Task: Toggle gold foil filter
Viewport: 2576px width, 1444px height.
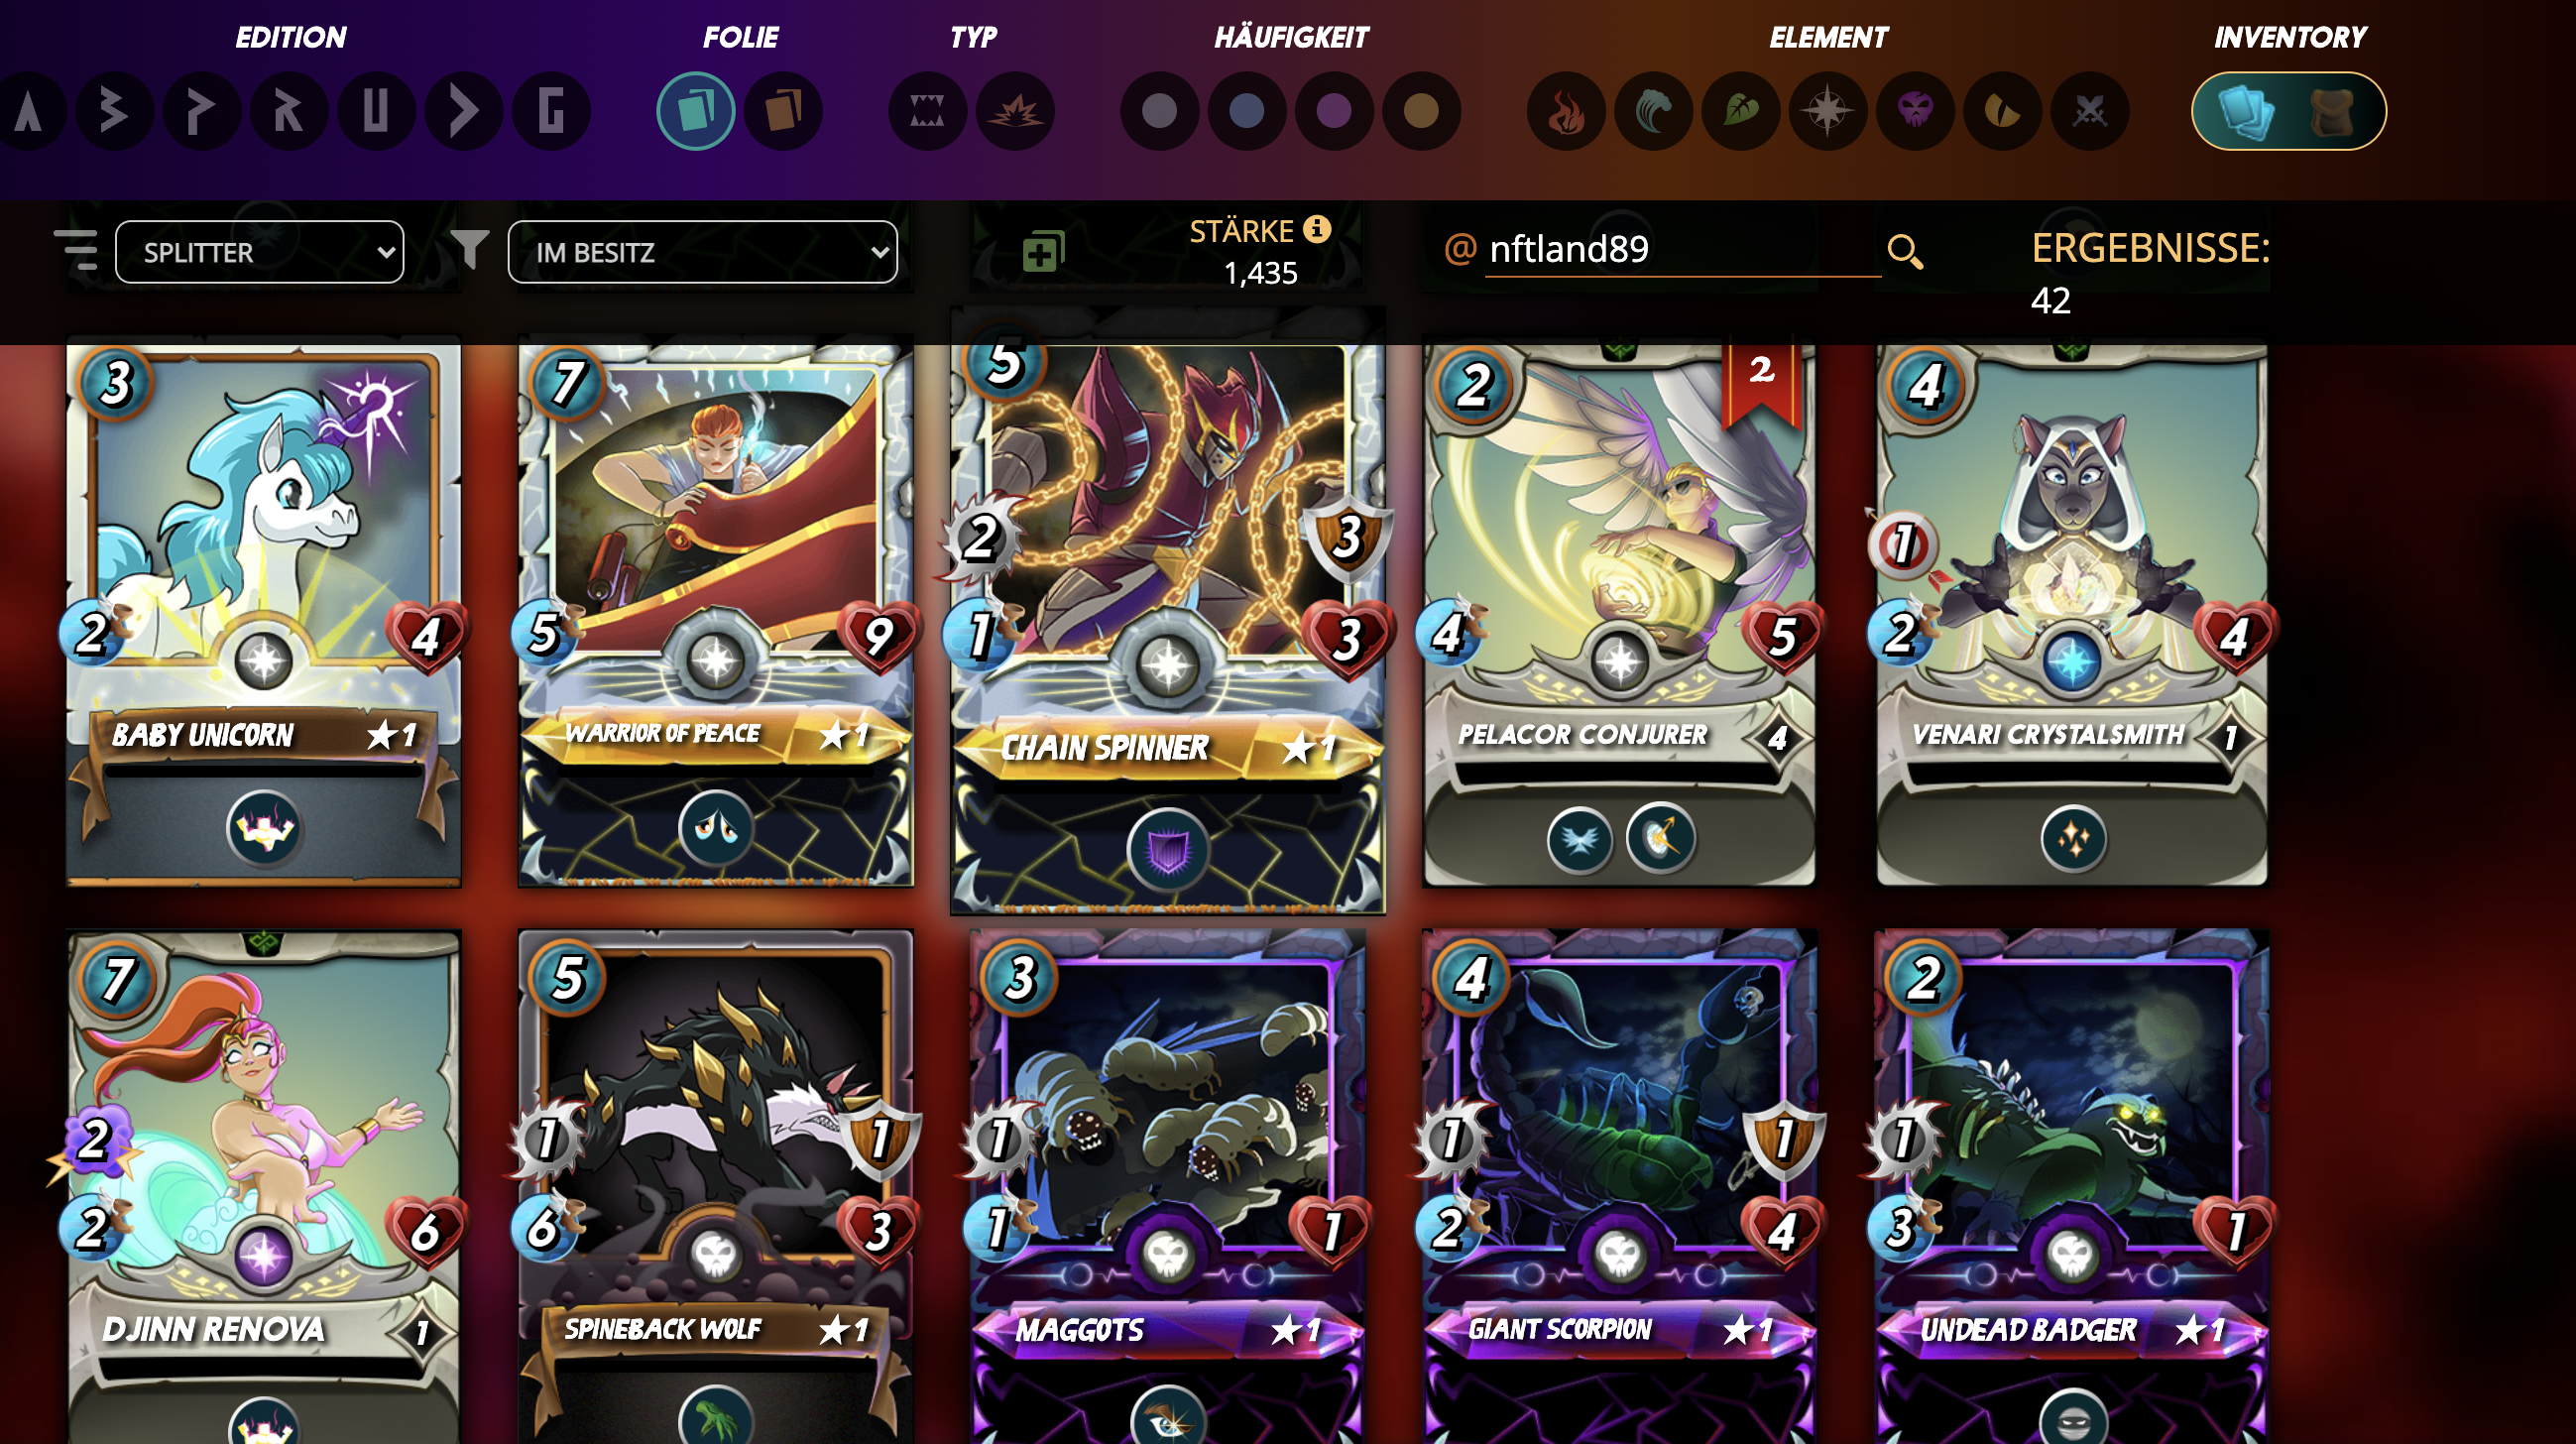Action: pos(783,111)
